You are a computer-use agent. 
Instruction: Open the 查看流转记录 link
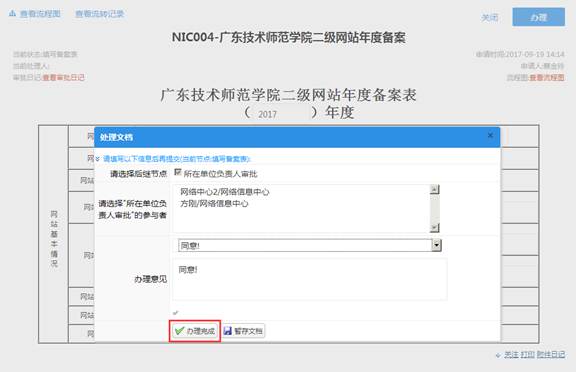pyautogui.click(x=100, y=14)
